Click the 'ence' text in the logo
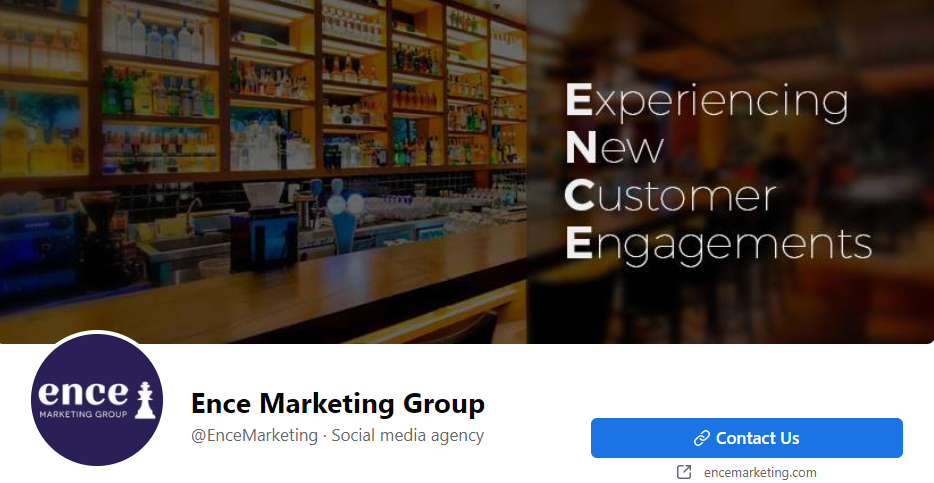 (83, 392)
